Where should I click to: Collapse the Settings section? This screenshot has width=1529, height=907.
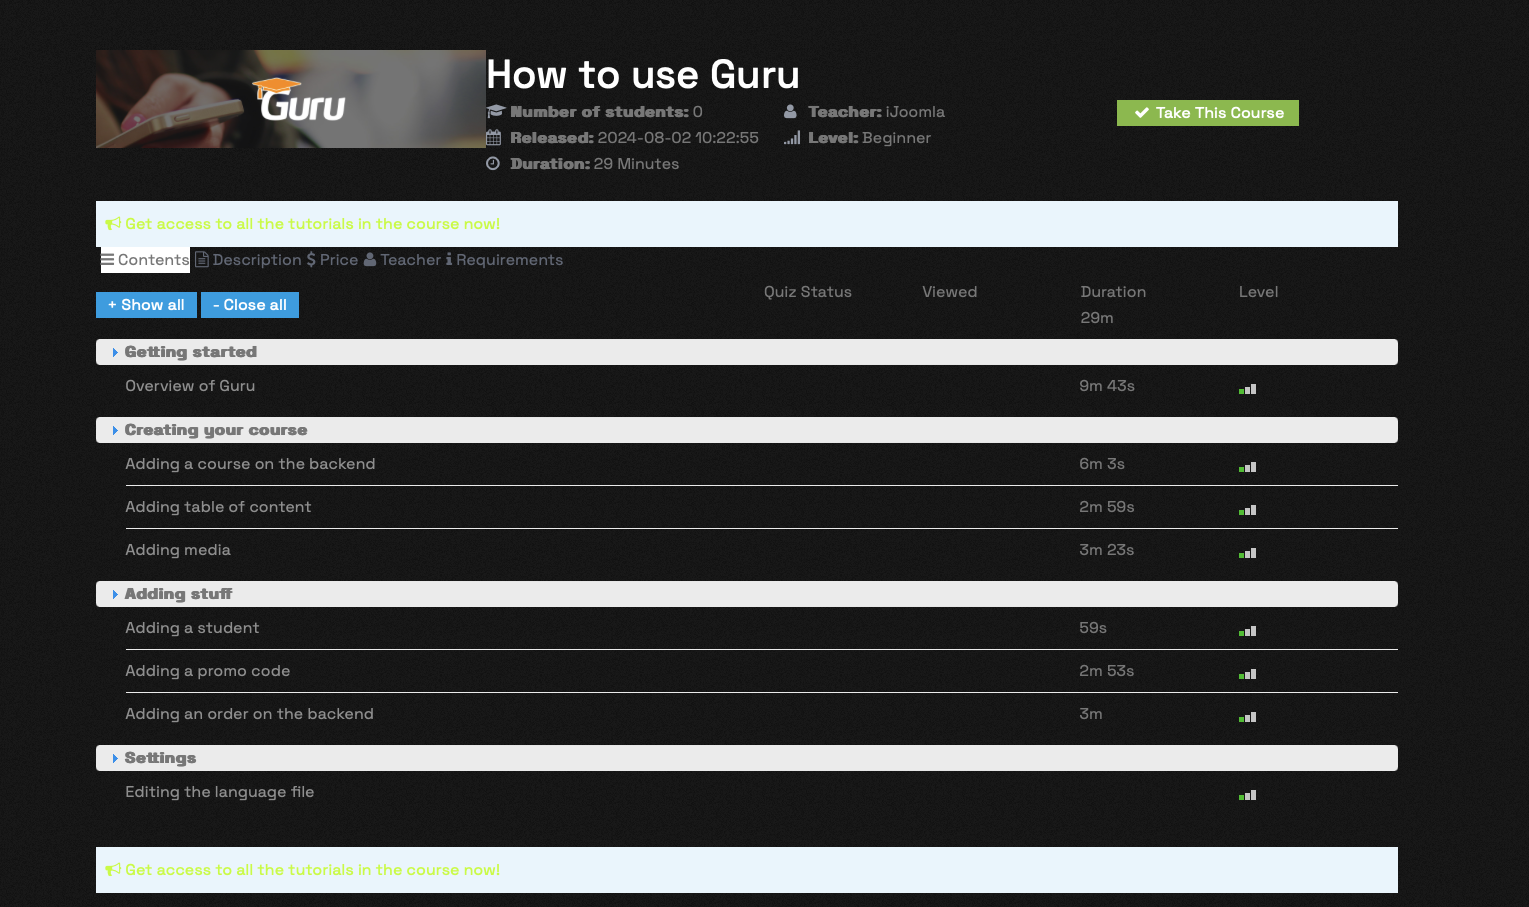click(x=747, y=758)
